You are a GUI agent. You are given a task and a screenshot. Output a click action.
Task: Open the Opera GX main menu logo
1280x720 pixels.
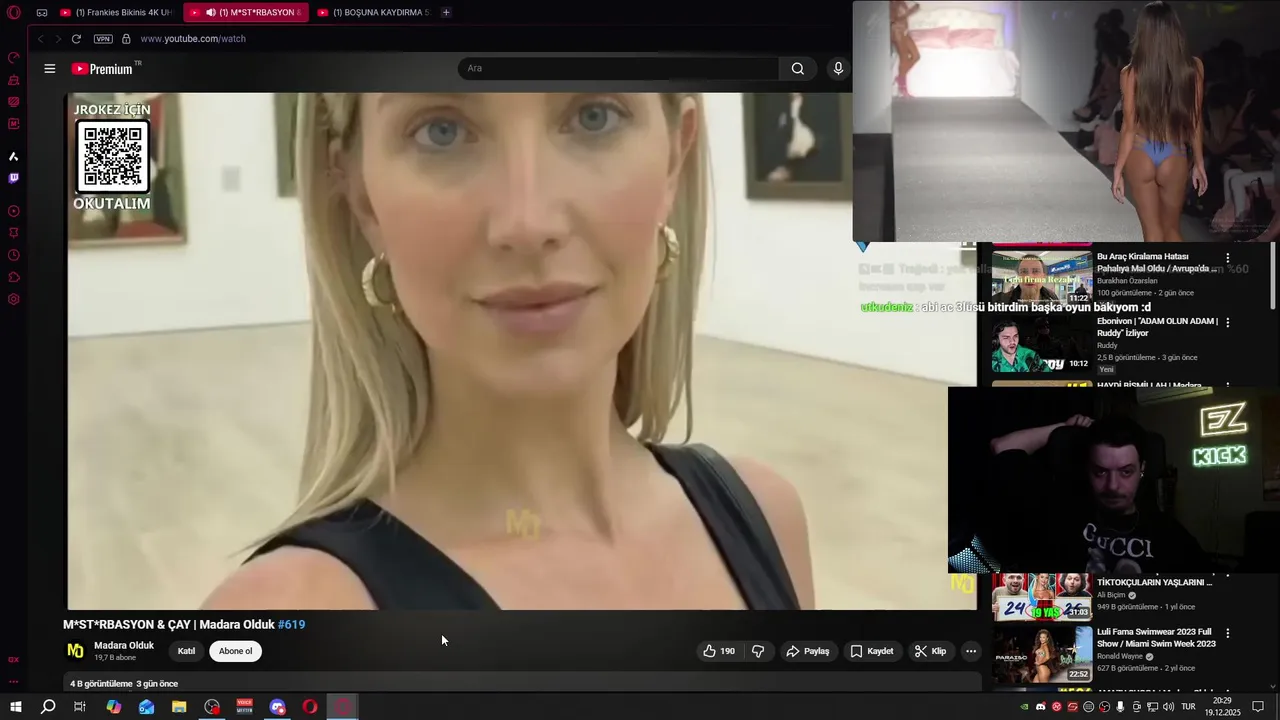tap(14, 12)
